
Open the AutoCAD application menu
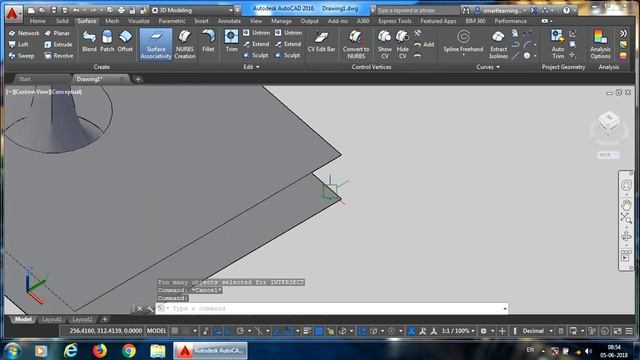click(13, 13)
